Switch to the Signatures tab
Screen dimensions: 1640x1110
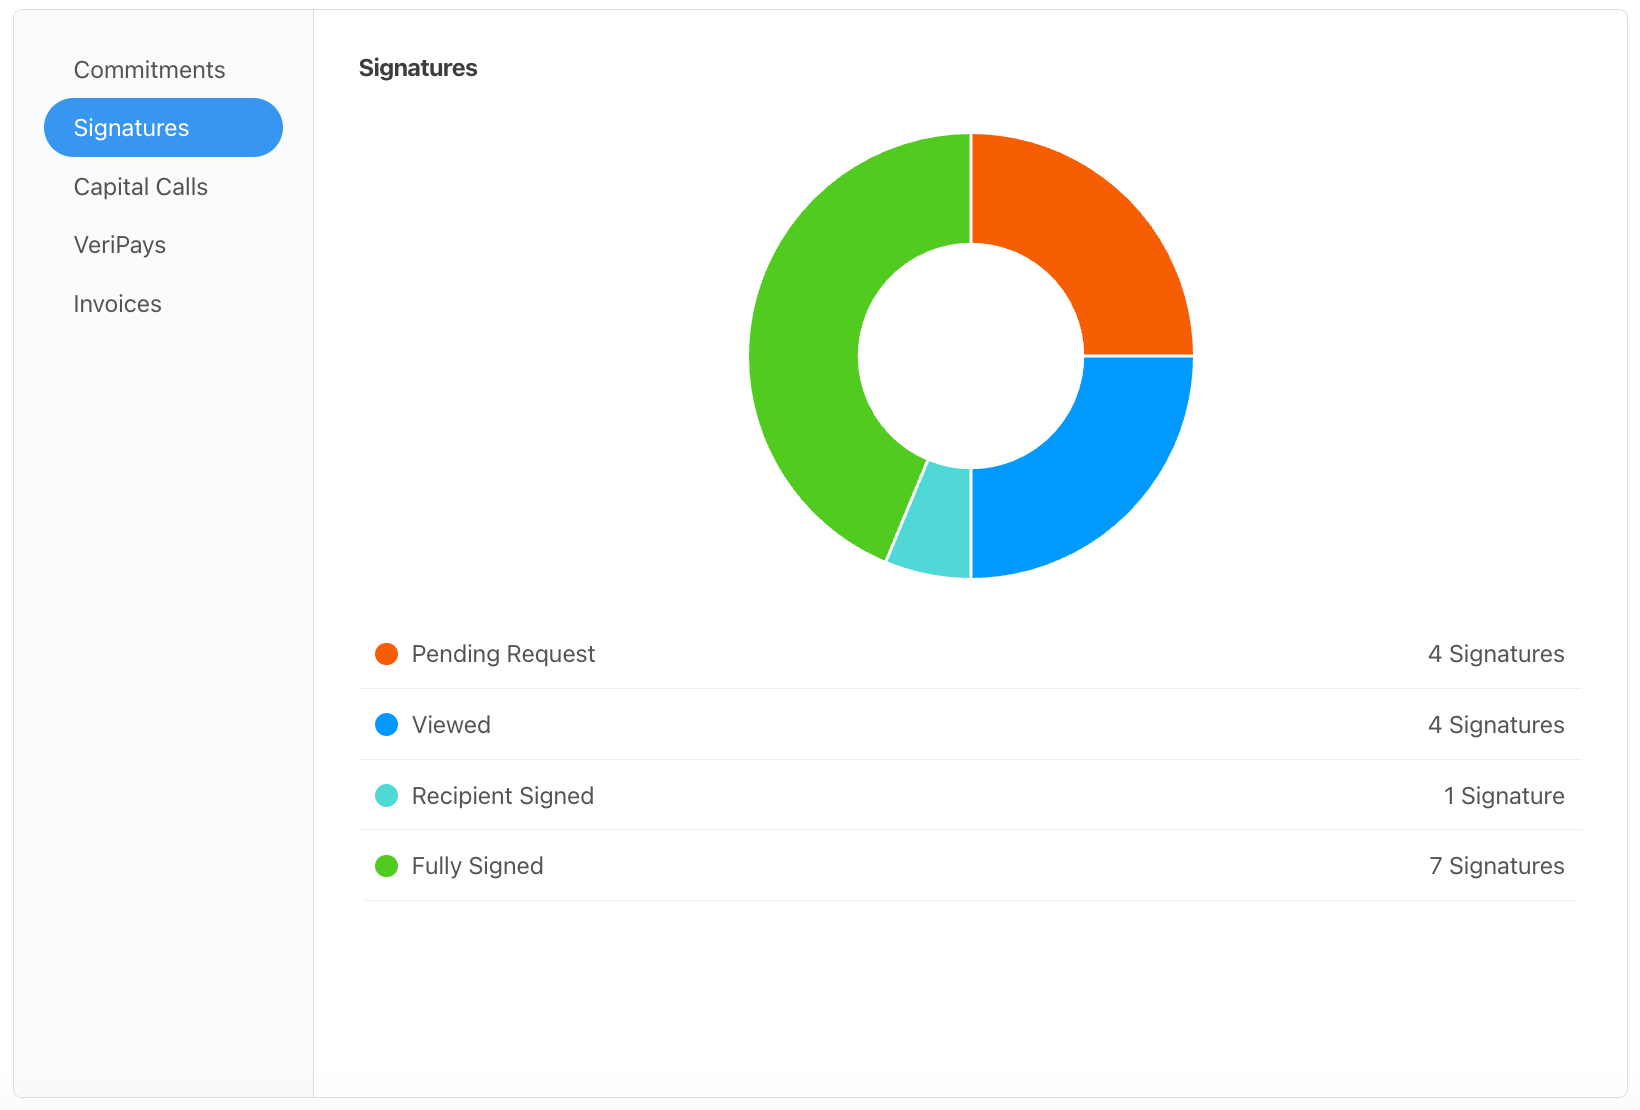[x=131, y=127]
